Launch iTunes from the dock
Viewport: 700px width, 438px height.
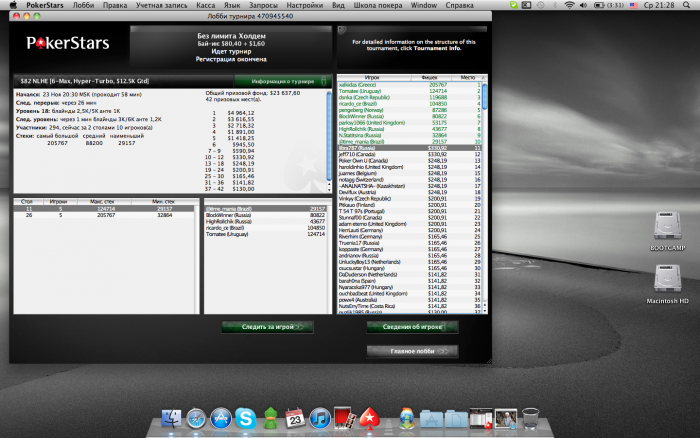(320, 419)
